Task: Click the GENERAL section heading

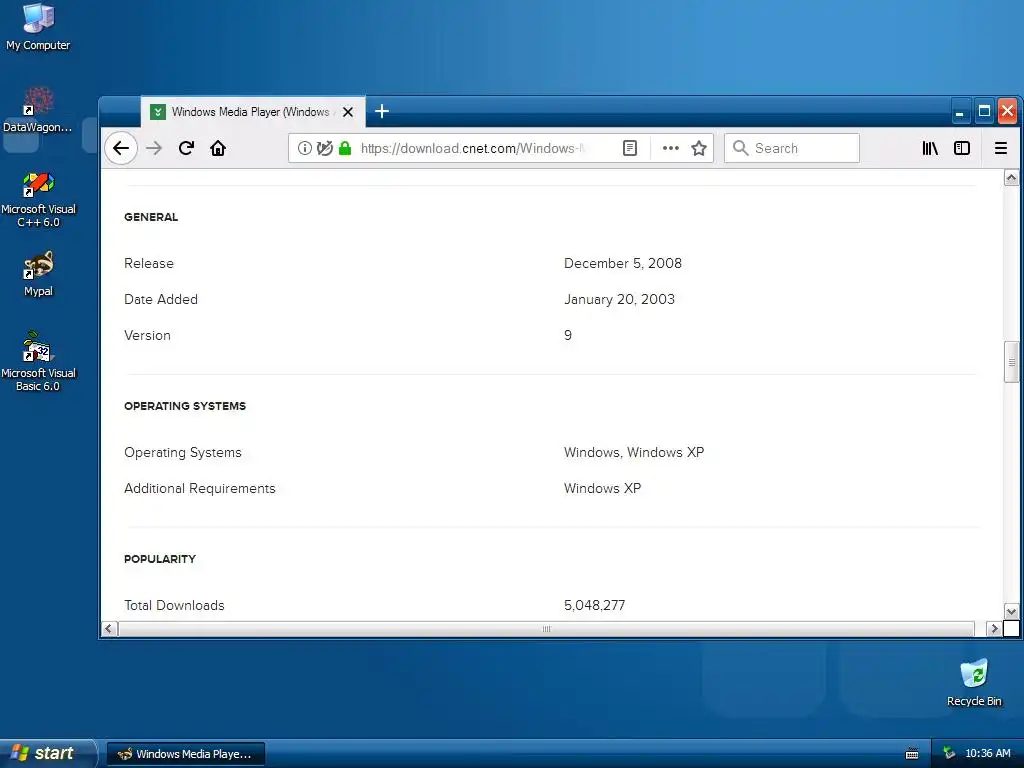Action: (151, 217)
